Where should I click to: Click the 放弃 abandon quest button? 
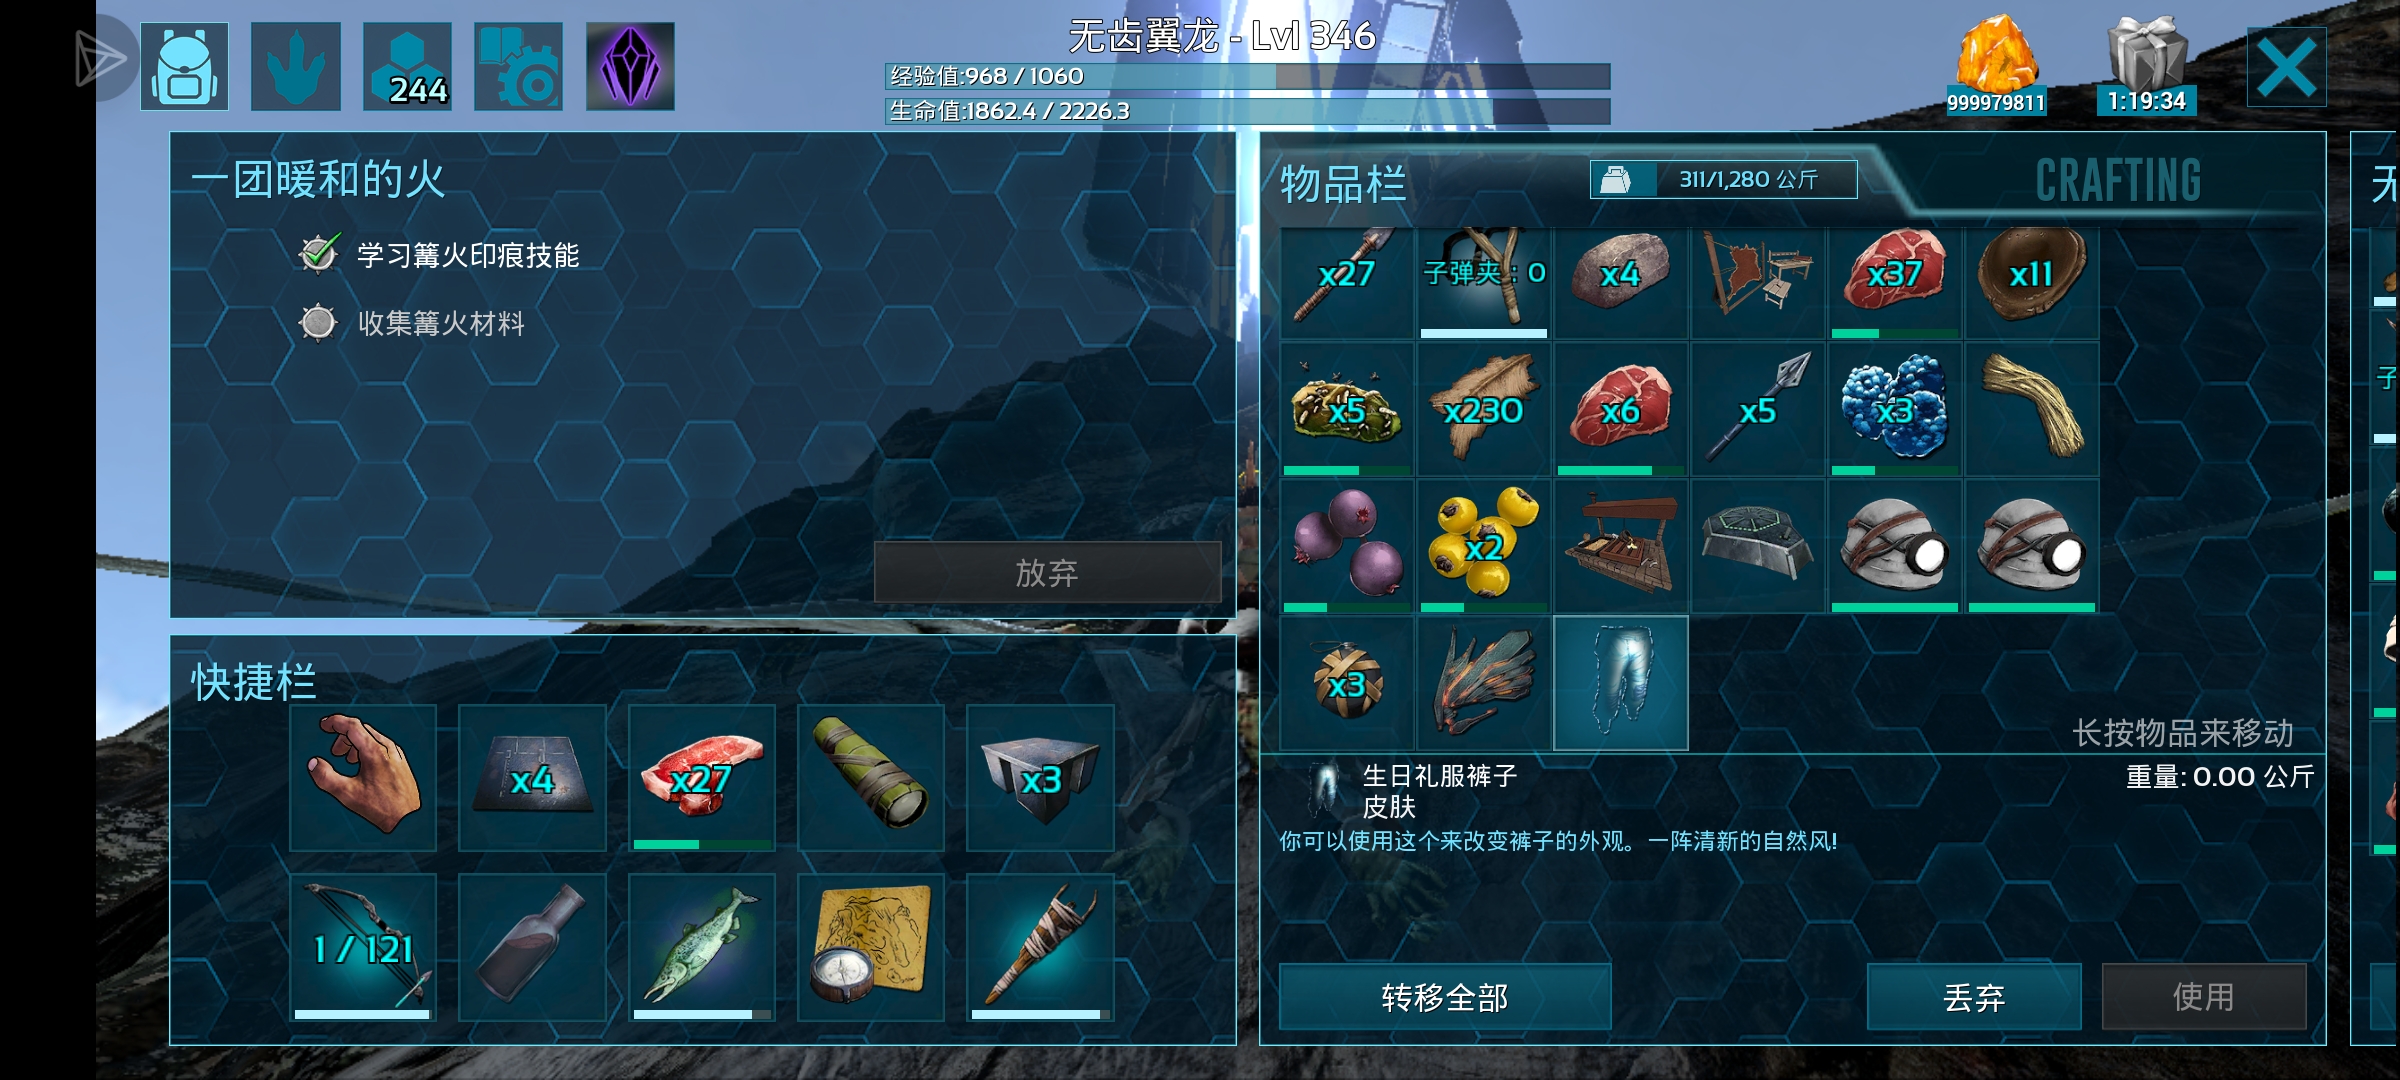coord(1047,572)
